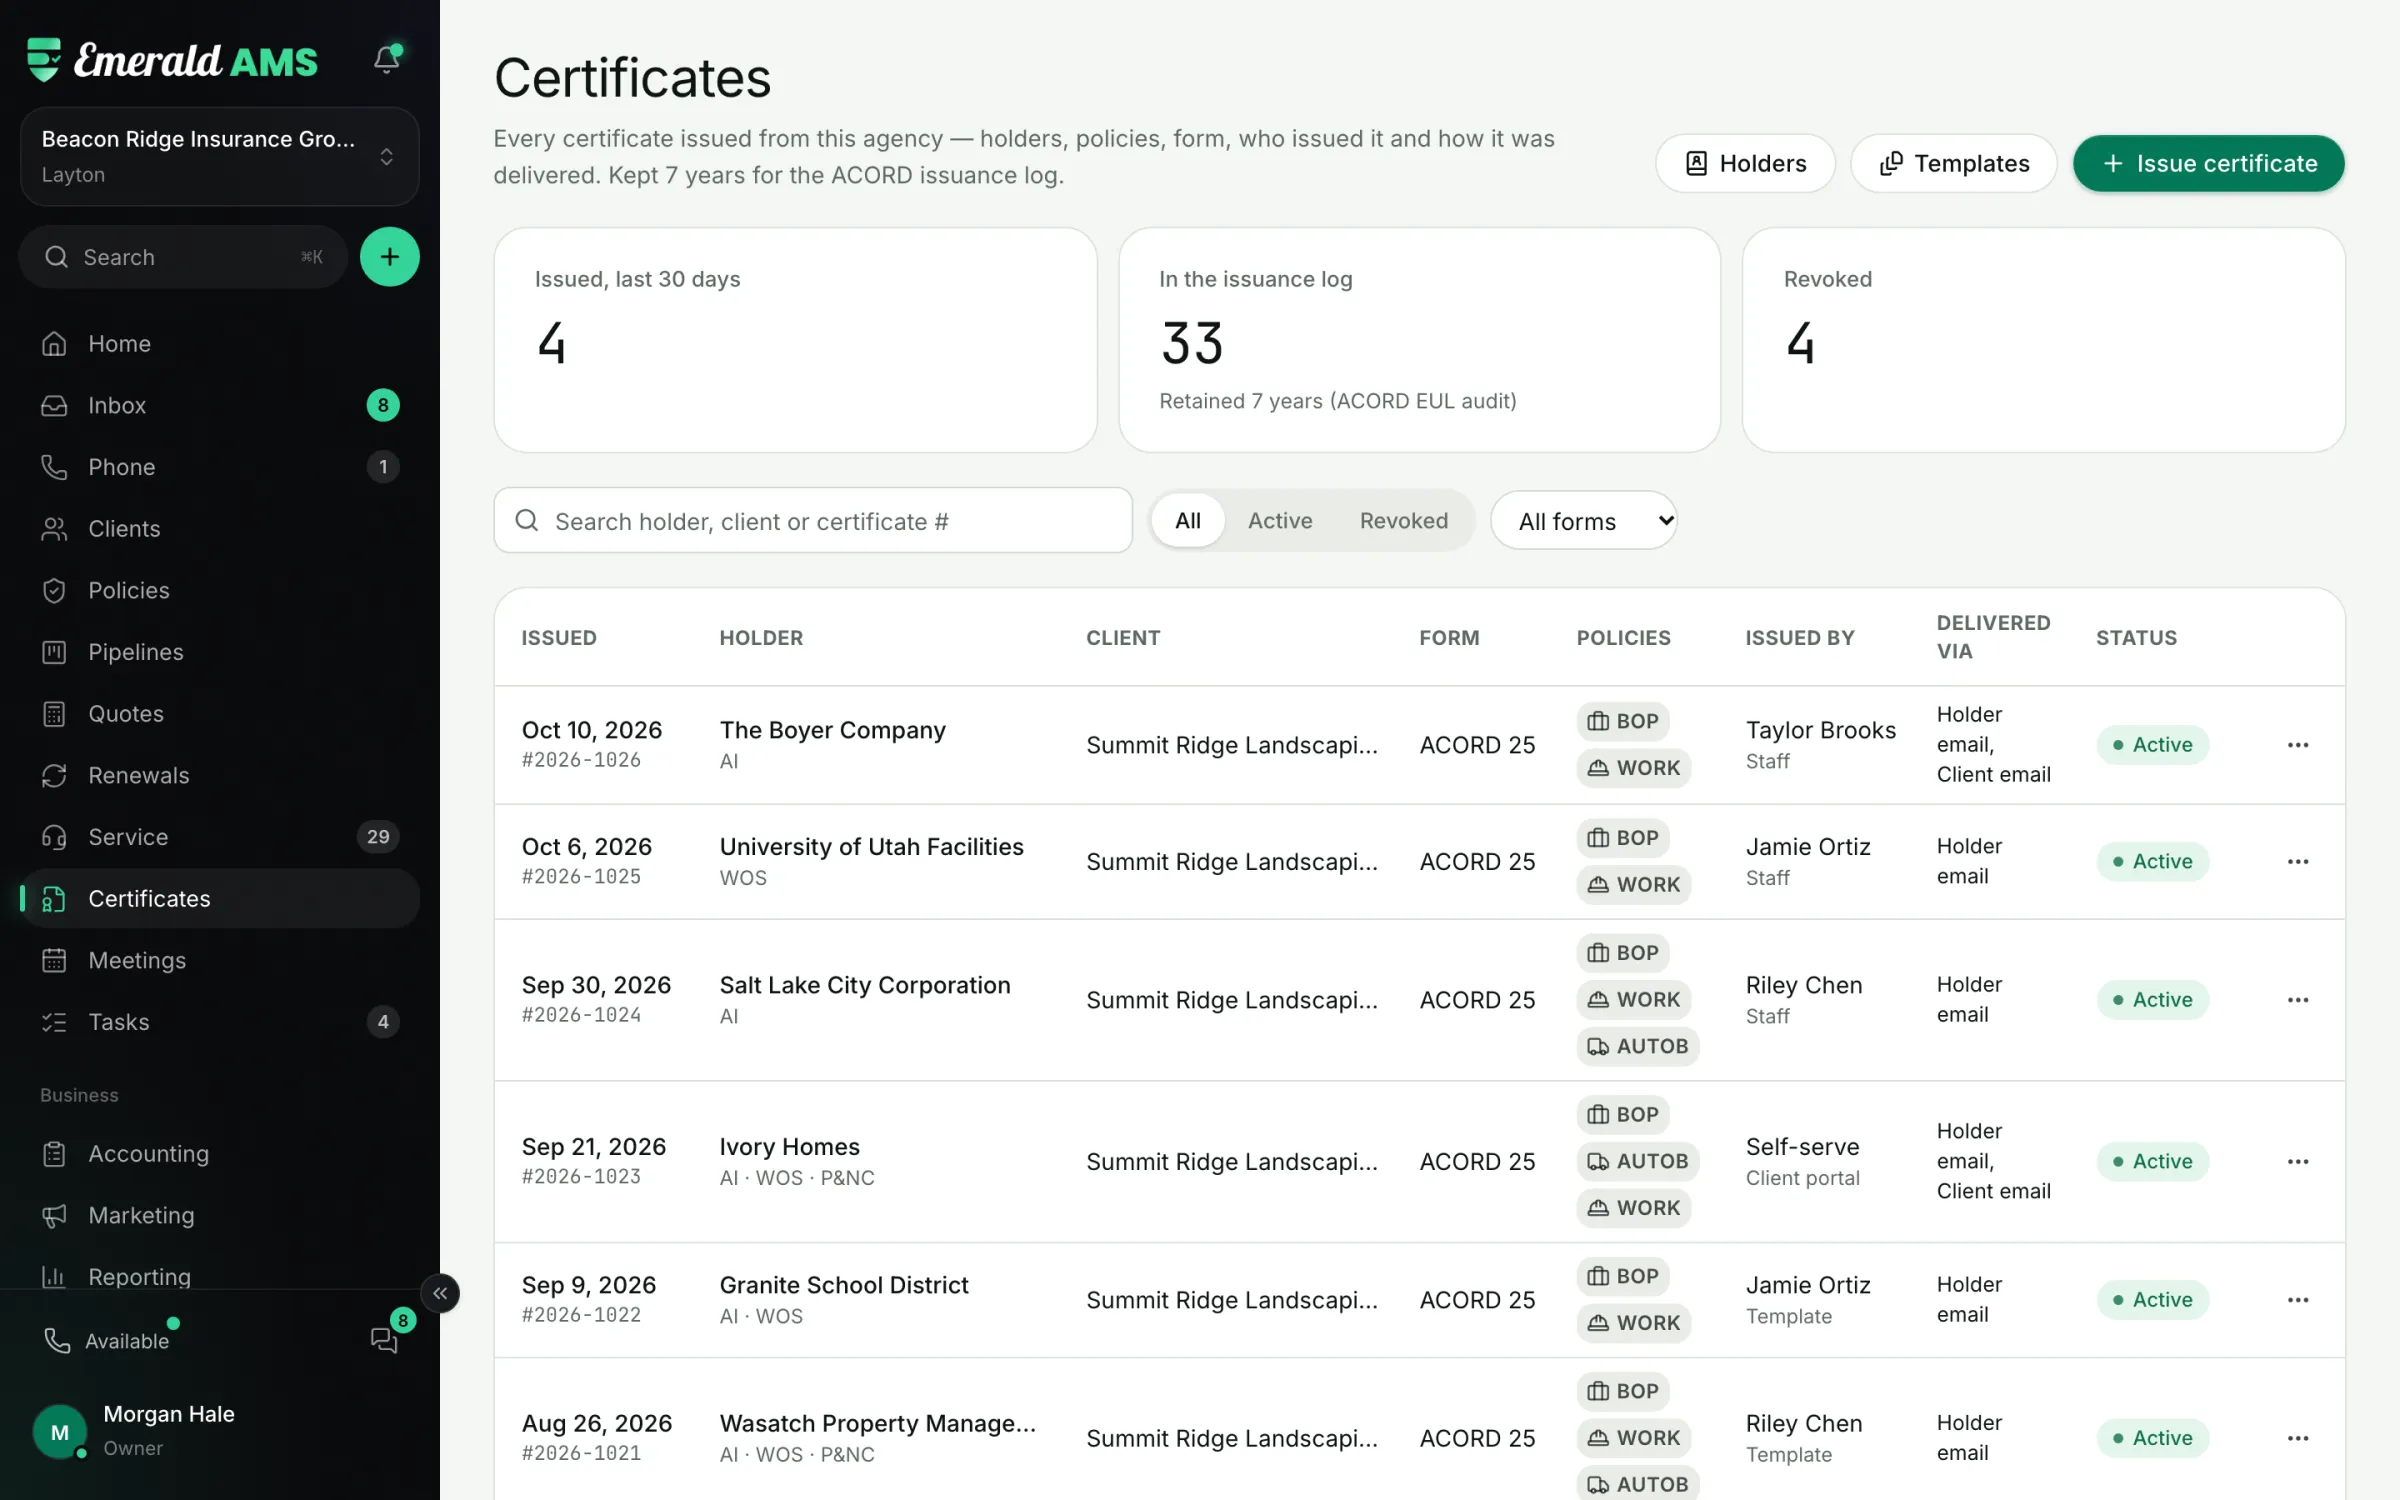Open row actions for The Boyer Company
This screenshot has height=1500, width=2400.
point(2298,745)
